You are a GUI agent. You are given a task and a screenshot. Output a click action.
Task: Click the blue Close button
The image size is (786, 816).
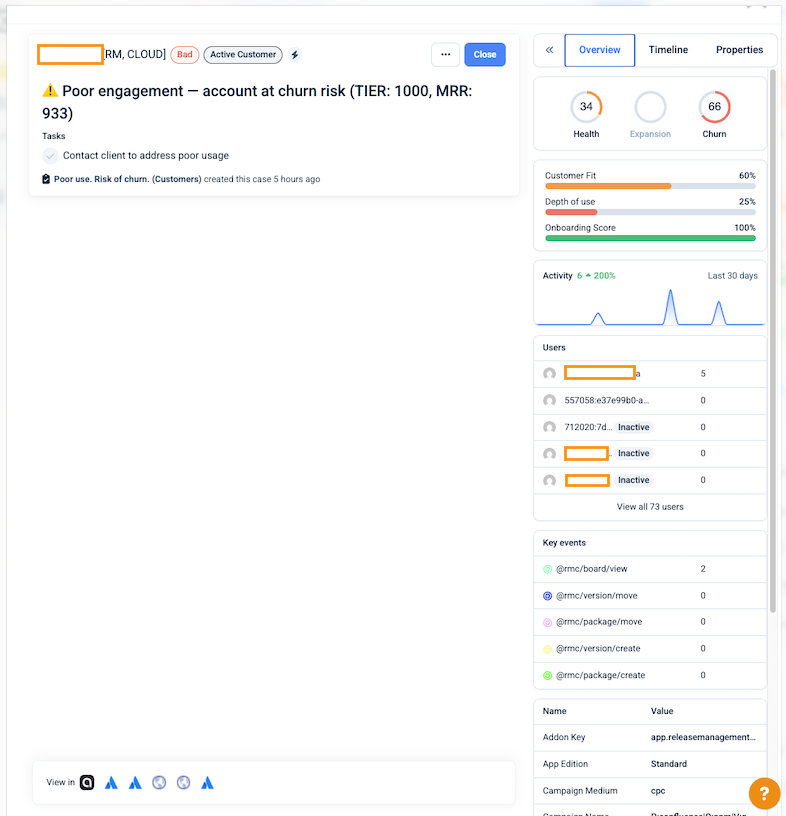[485, 55]
